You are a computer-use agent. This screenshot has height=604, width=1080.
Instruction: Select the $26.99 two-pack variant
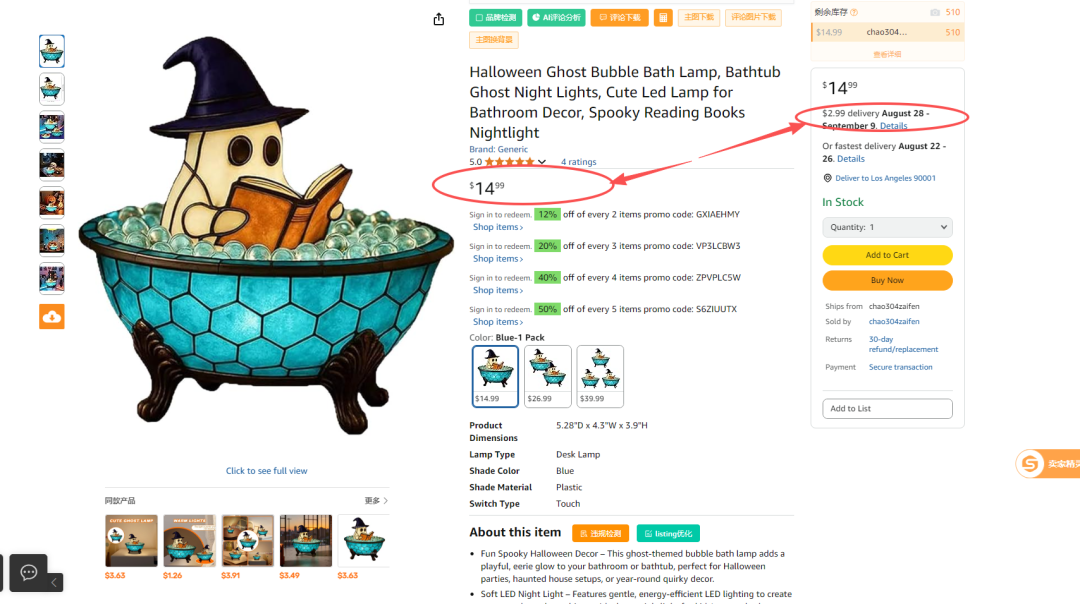(548, 376)
